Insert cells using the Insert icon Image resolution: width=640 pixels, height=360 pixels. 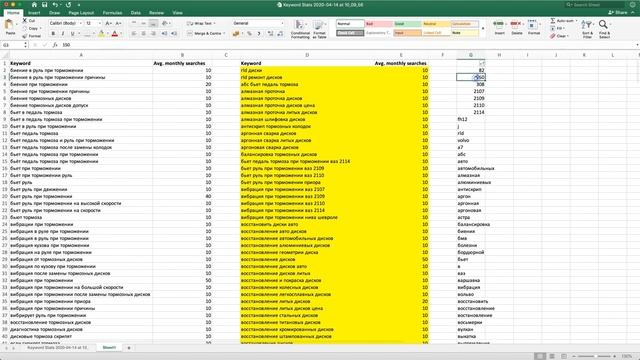499,28
